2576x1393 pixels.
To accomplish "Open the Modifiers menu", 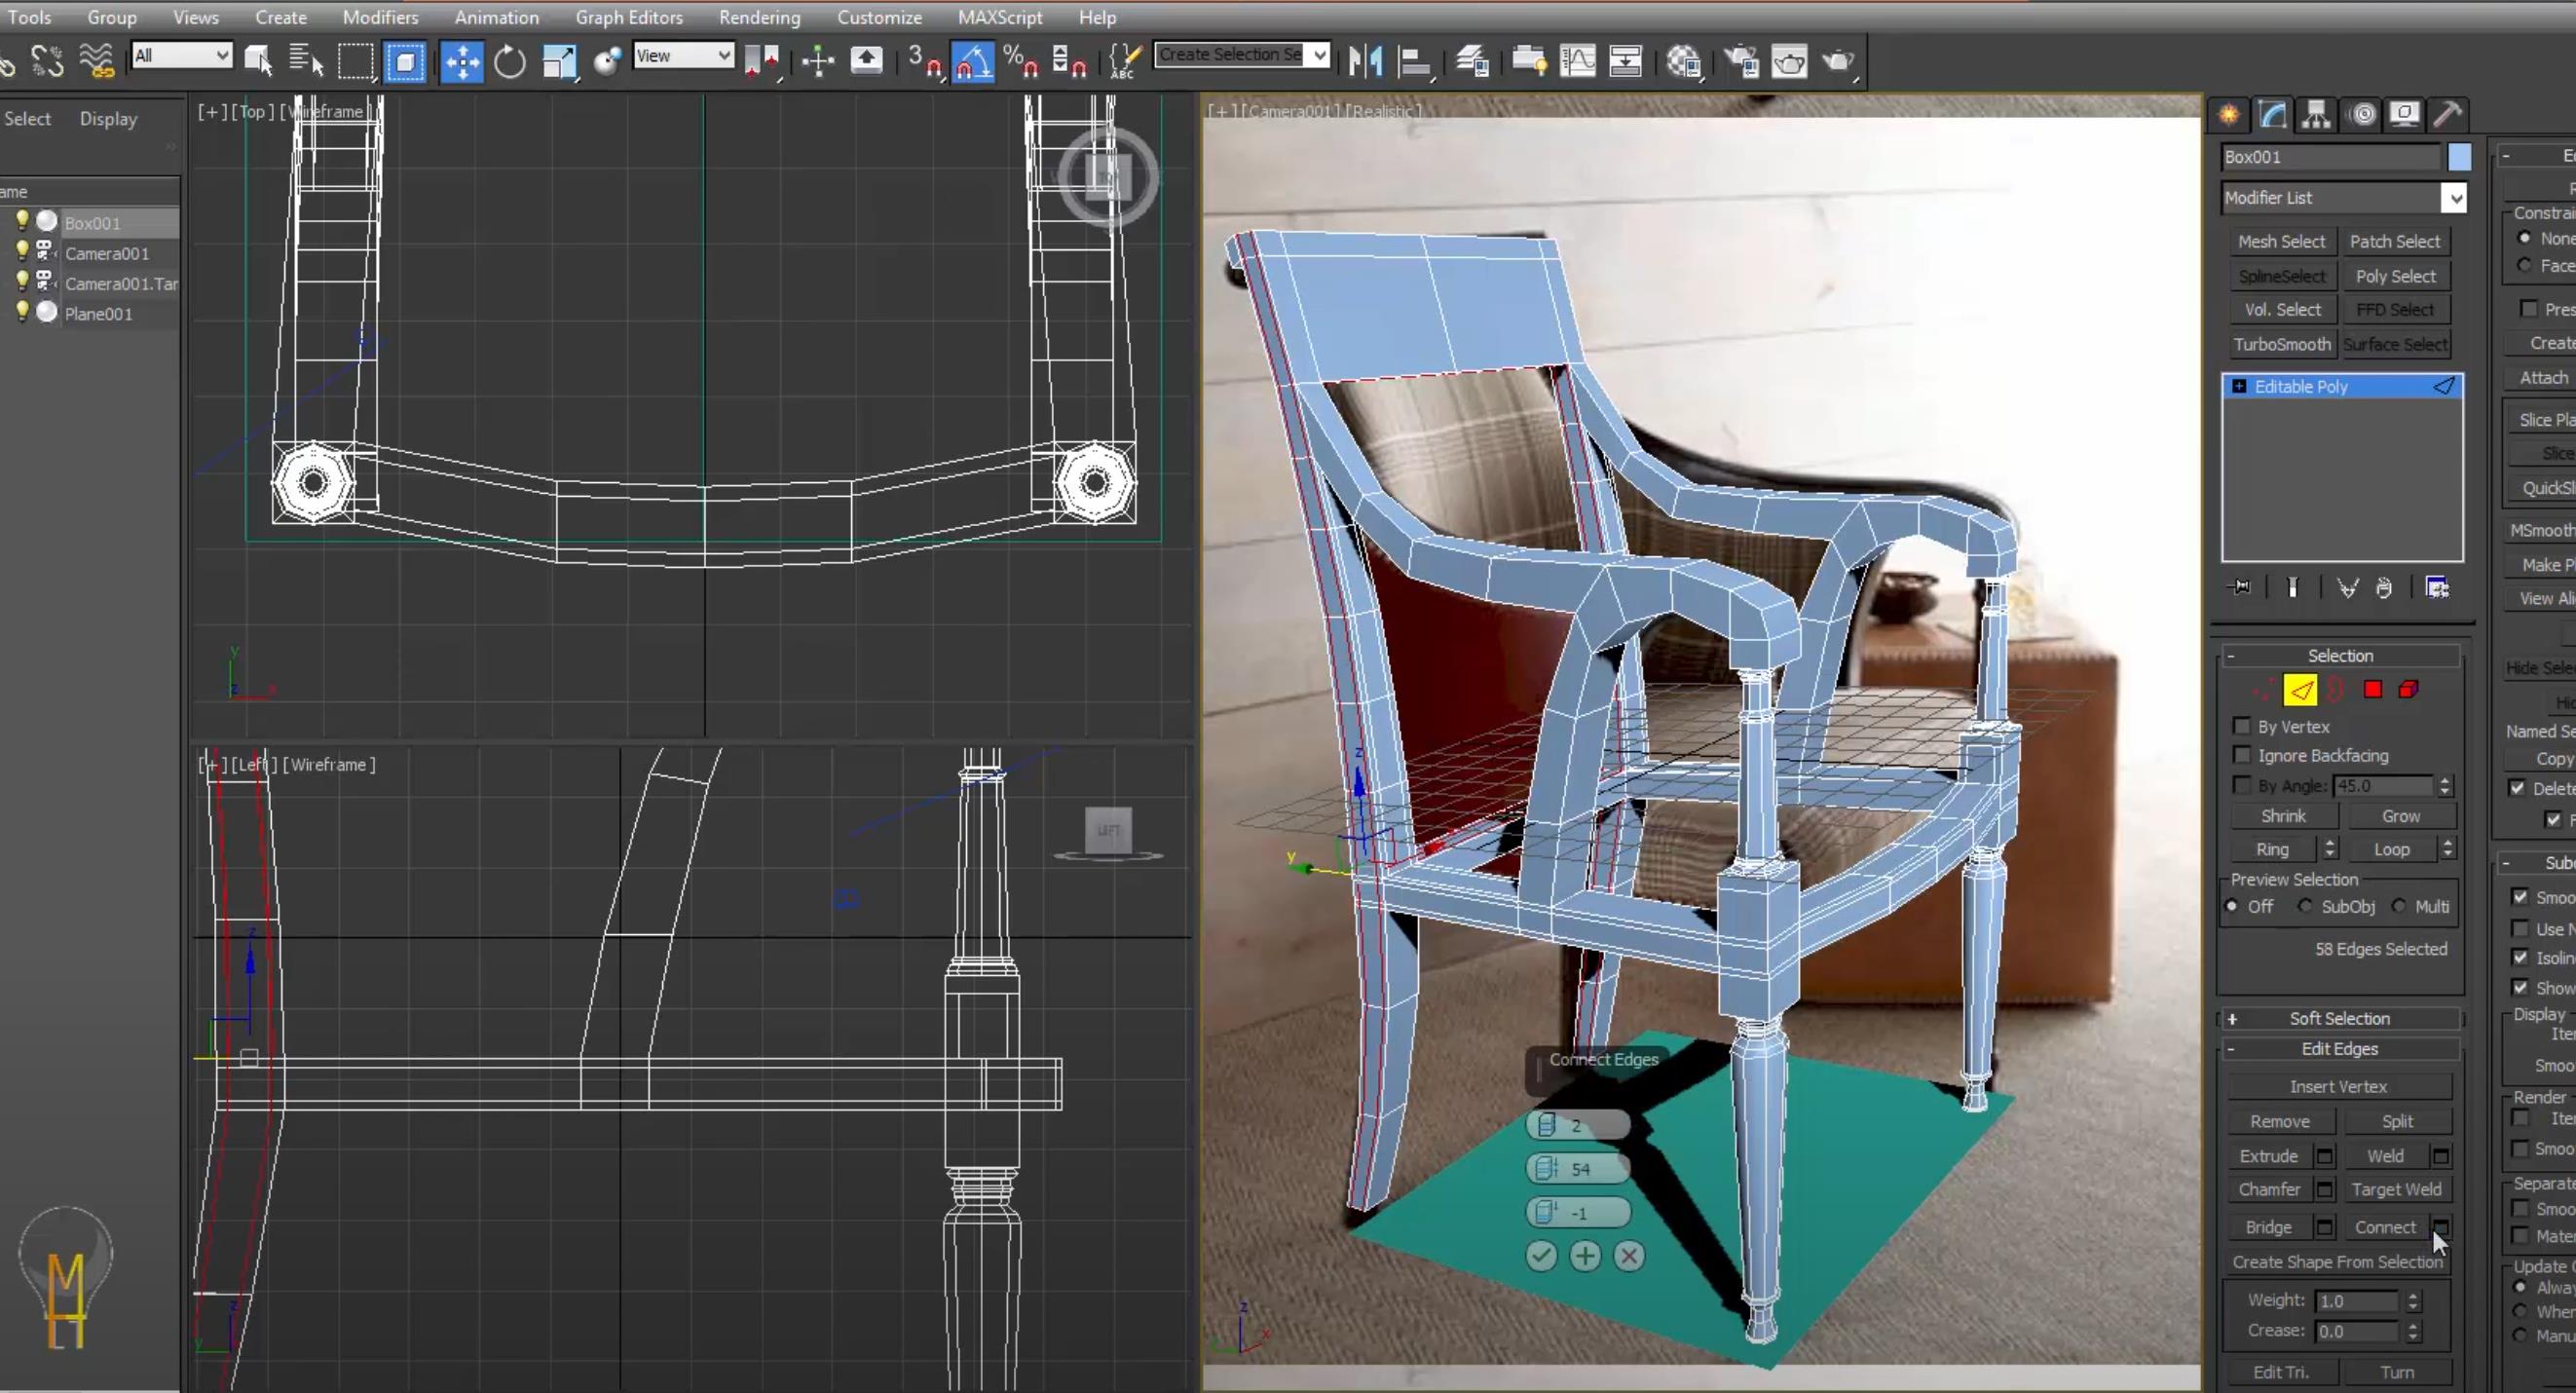I will pos(381,18).
